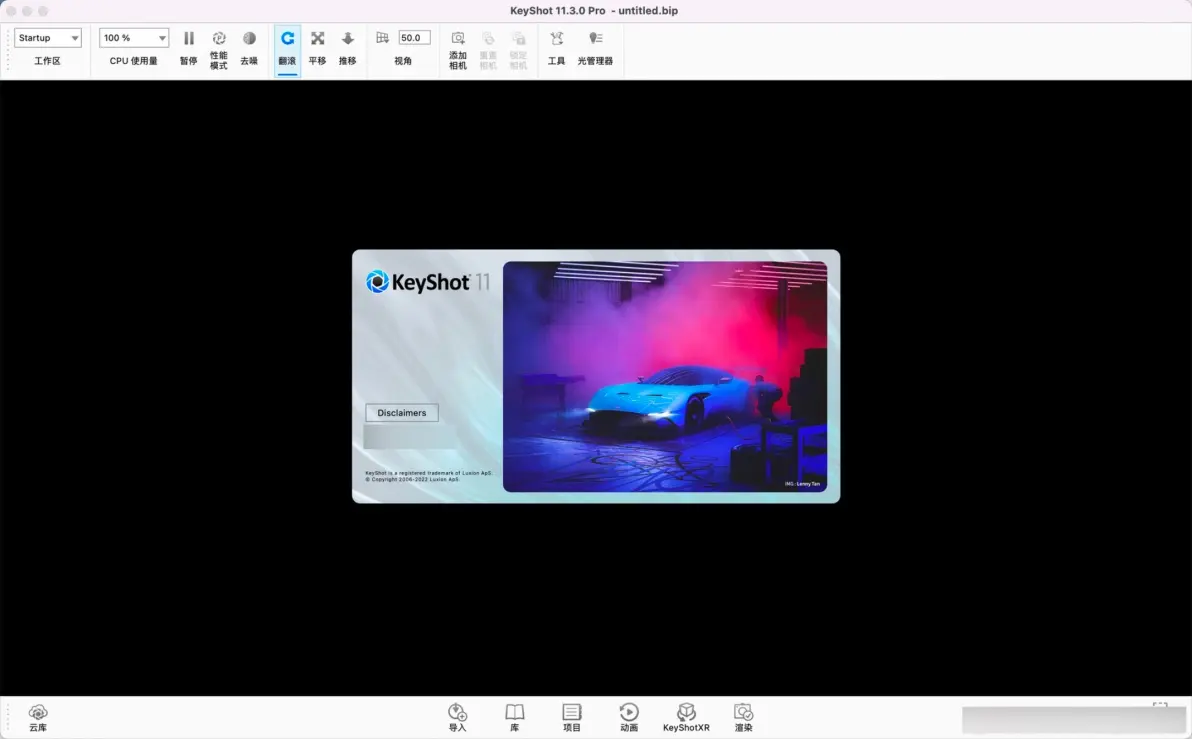Click the 视角 label
This screenshot has width=1192, height=739.
(403, 61)
